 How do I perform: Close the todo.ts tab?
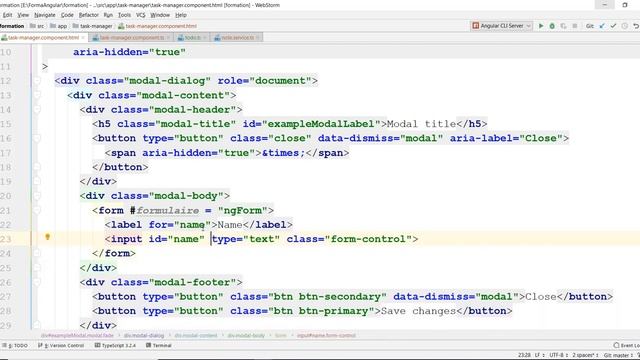(x=204, y=38)
